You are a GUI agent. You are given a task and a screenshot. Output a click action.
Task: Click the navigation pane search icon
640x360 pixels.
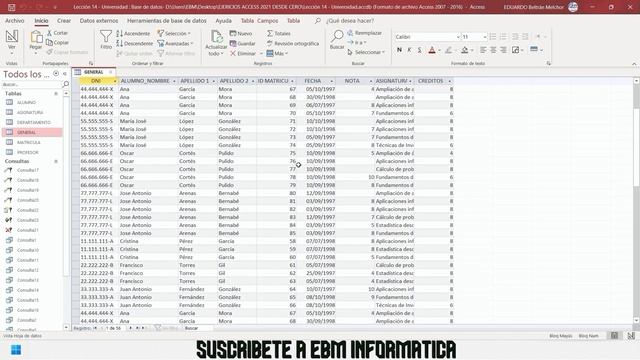click(65, 84)
